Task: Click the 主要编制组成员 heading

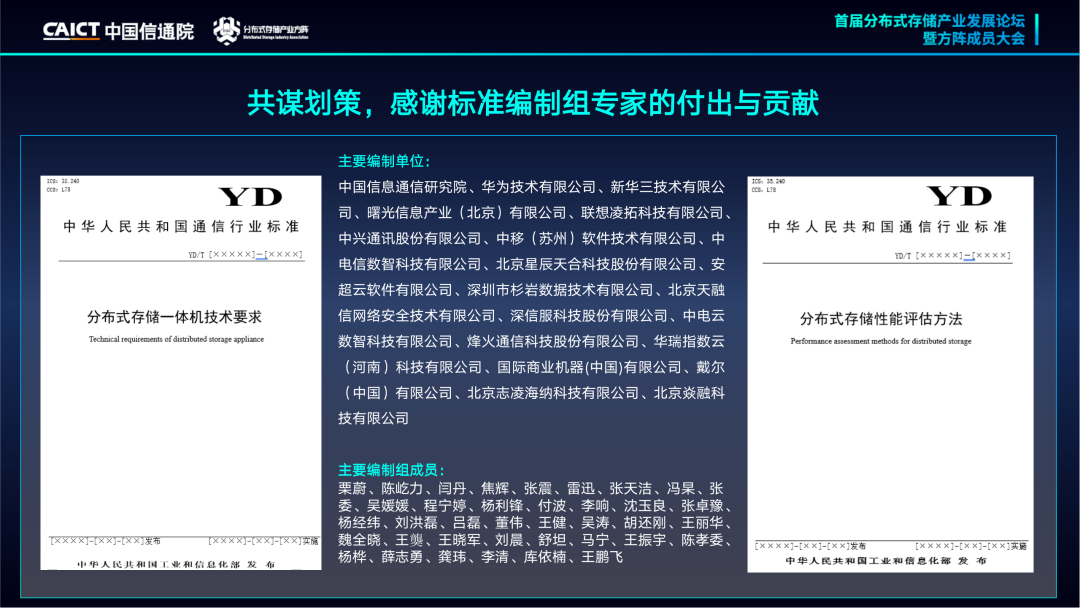Action: tap(391, 470)
